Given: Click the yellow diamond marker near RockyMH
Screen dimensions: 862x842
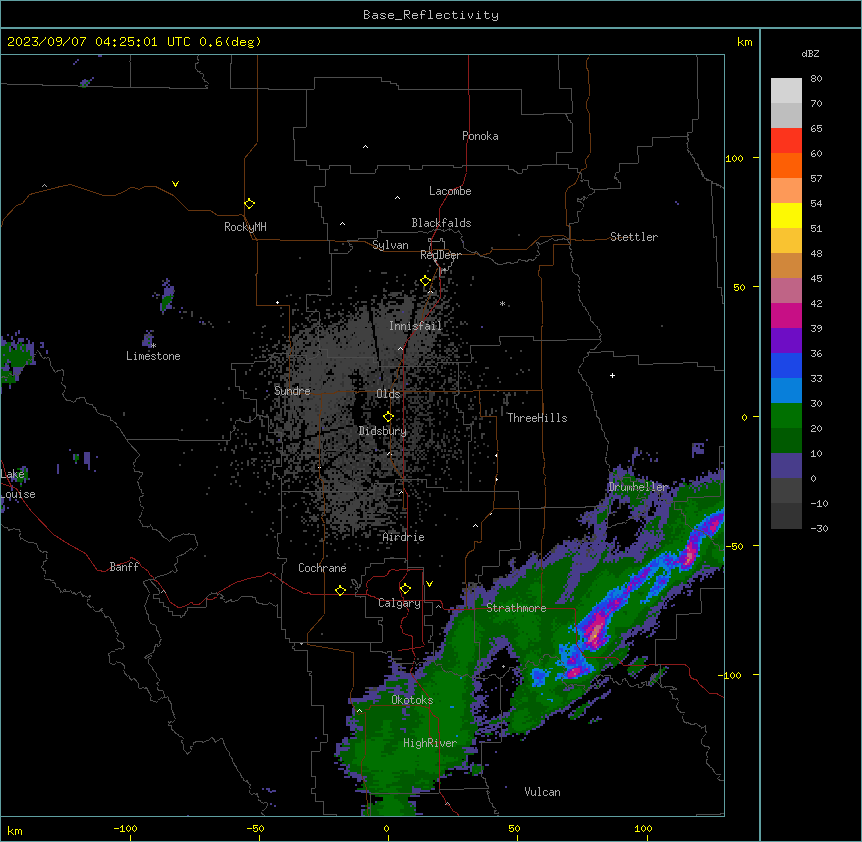Looking at the screenshot, I should coord(249,203).
